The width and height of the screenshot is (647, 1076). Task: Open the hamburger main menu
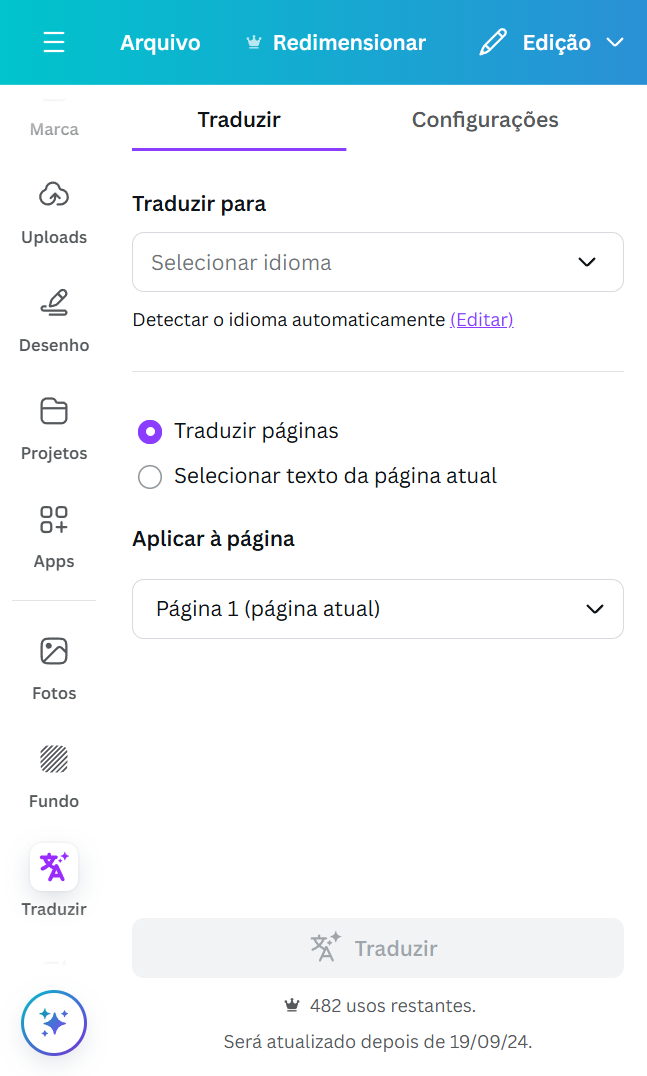pos(54,43)
